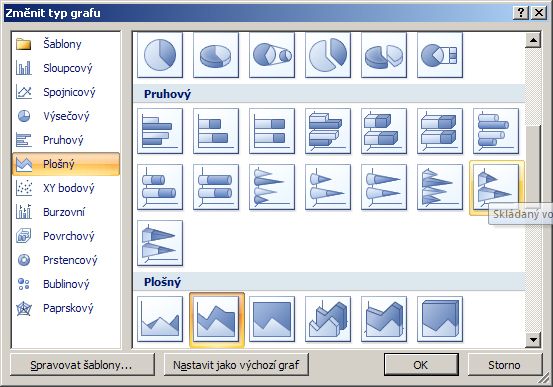The height and width of the screenshot is (387, 553).
Task: Click the dialog help question mark button
Action: point(521,13)
